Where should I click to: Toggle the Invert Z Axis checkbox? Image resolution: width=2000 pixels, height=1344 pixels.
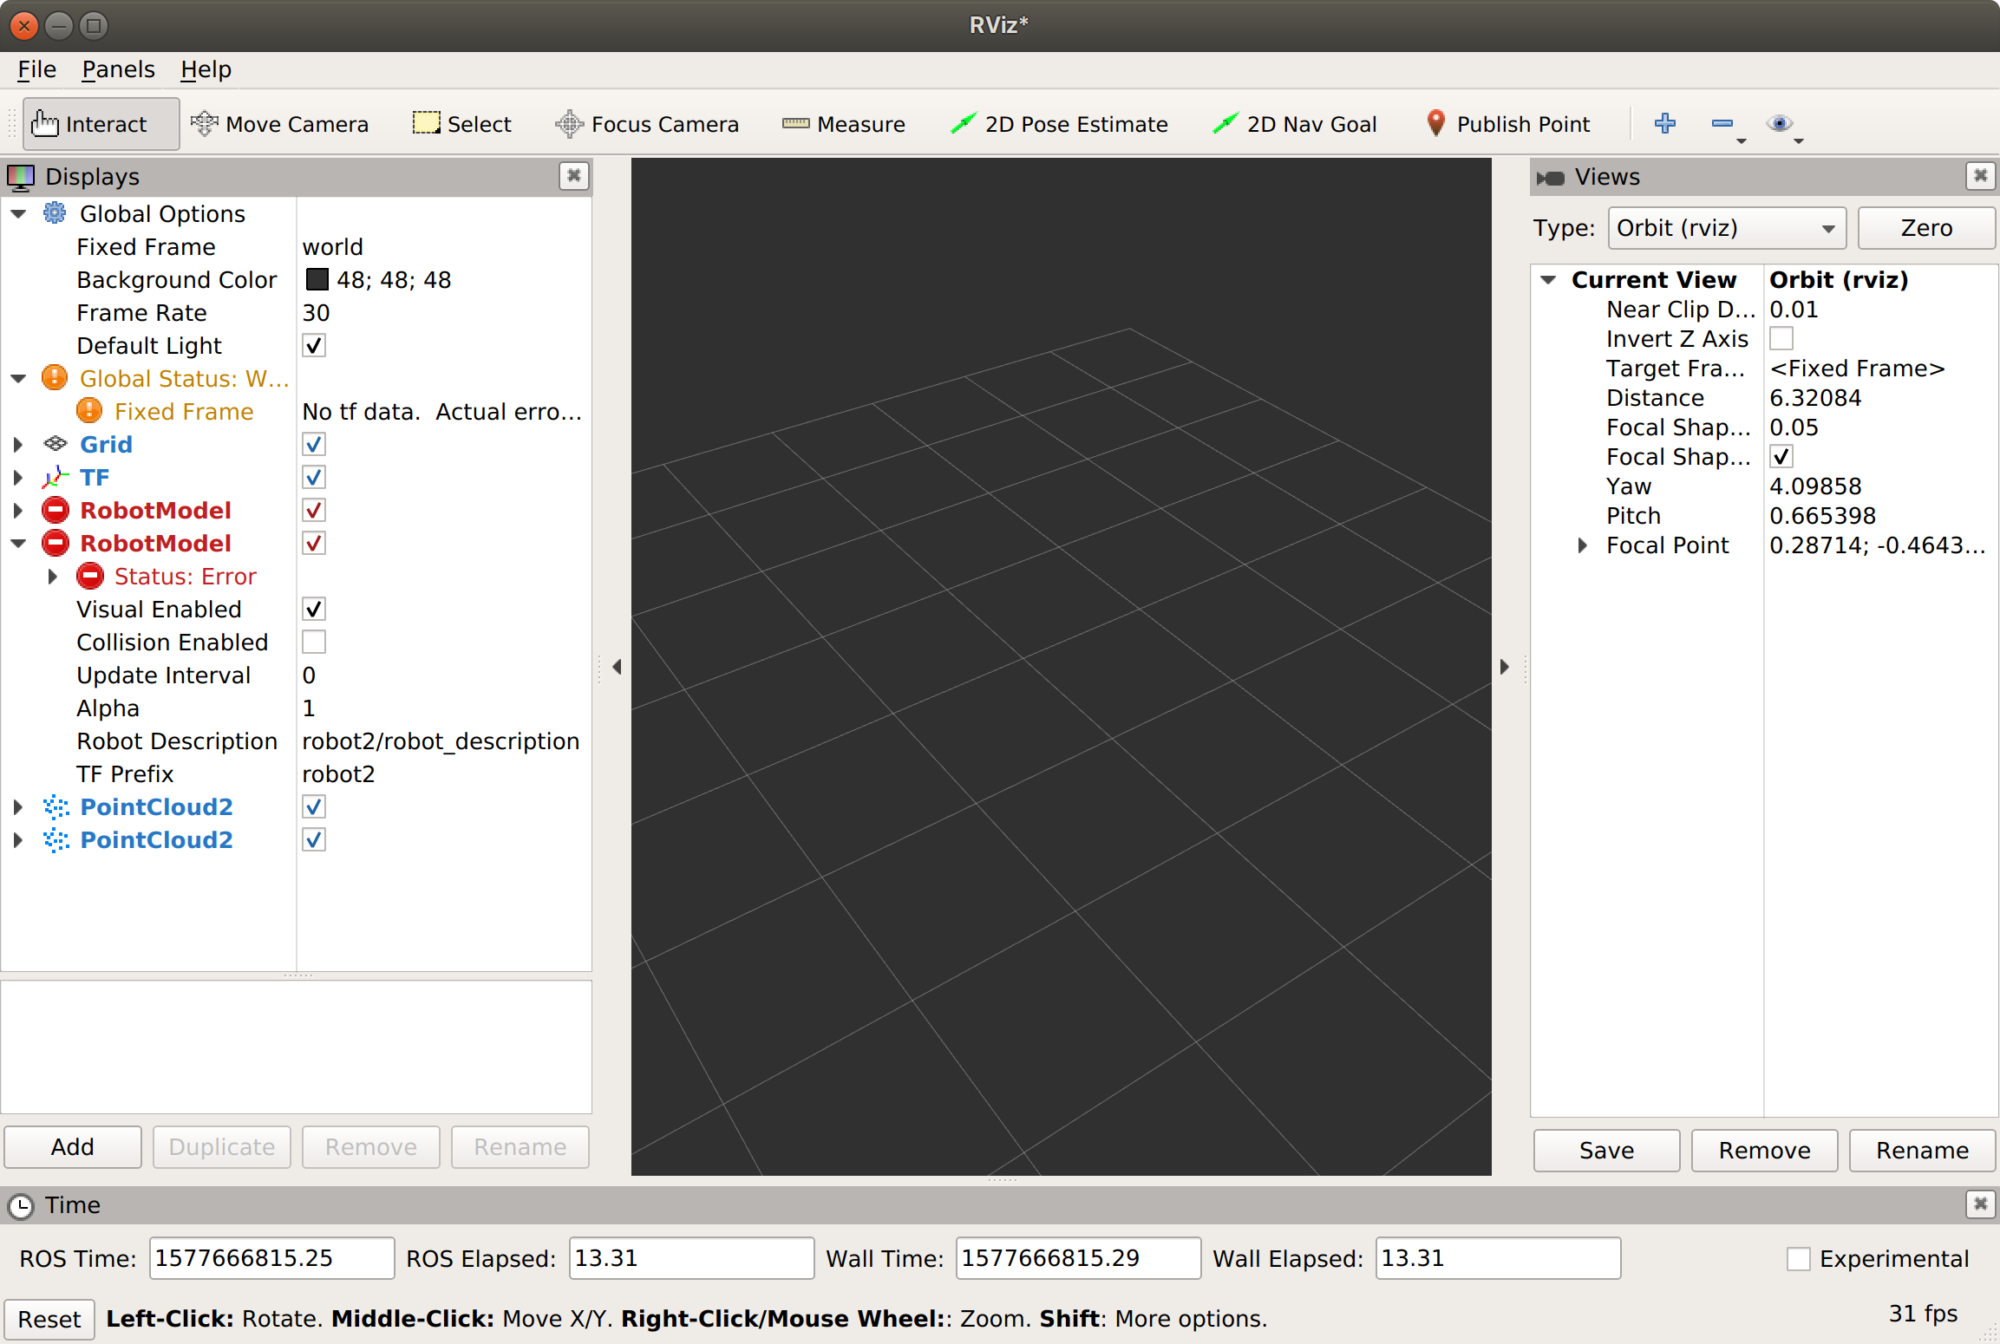[x=1781, y=339]
